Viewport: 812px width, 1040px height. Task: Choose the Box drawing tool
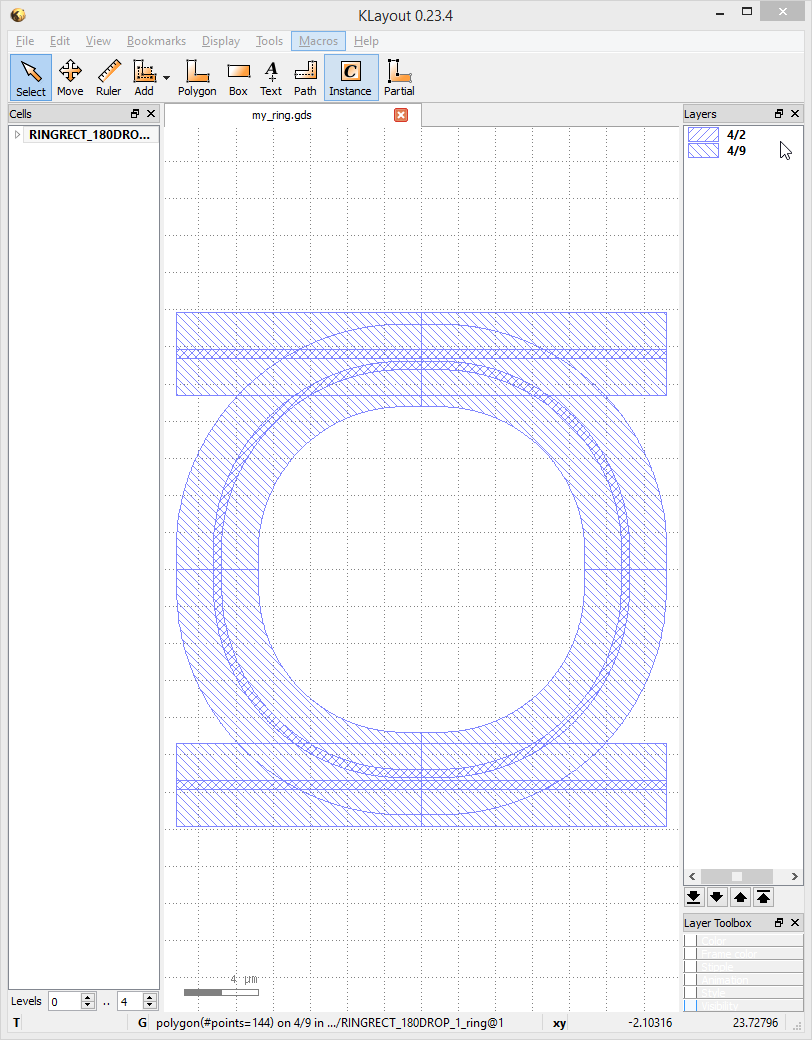238,78
